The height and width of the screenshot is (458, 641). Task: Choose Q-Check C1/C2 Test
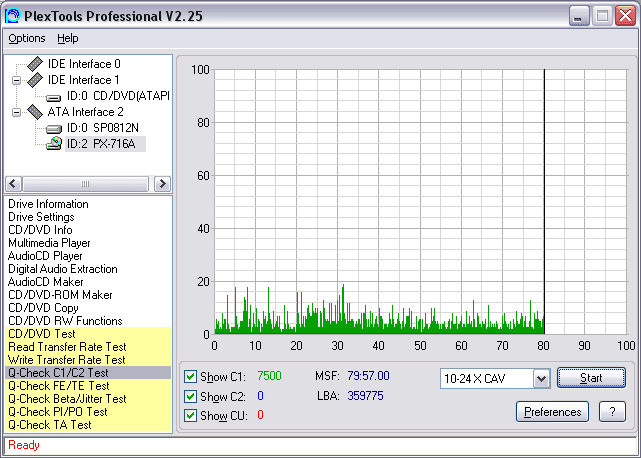click(88, 373)
